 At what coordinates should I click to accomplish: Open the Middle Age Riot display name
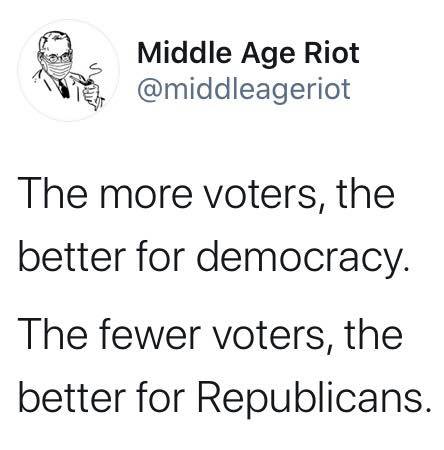(x=248, y=53)
